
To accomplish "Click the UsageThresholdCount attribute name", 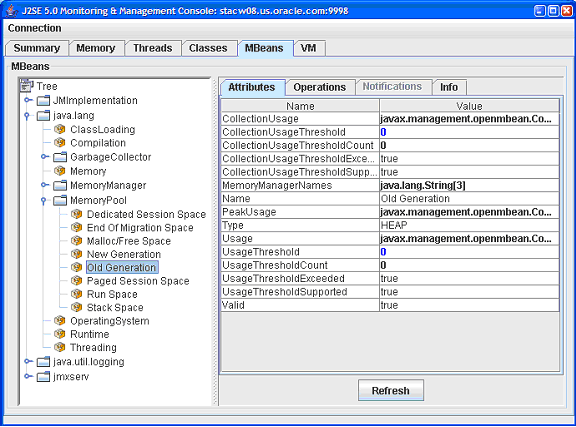I will (300, 265).
